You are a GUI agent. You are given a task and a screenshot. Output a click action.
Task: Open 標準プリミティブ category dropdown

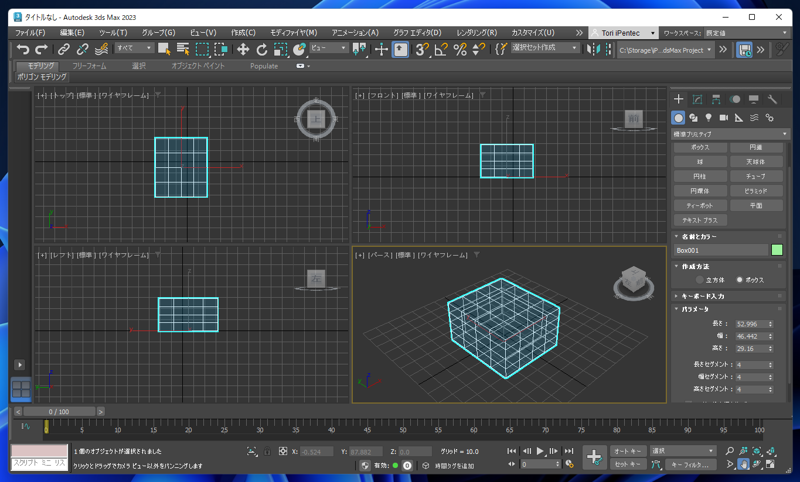pos(730,134)
